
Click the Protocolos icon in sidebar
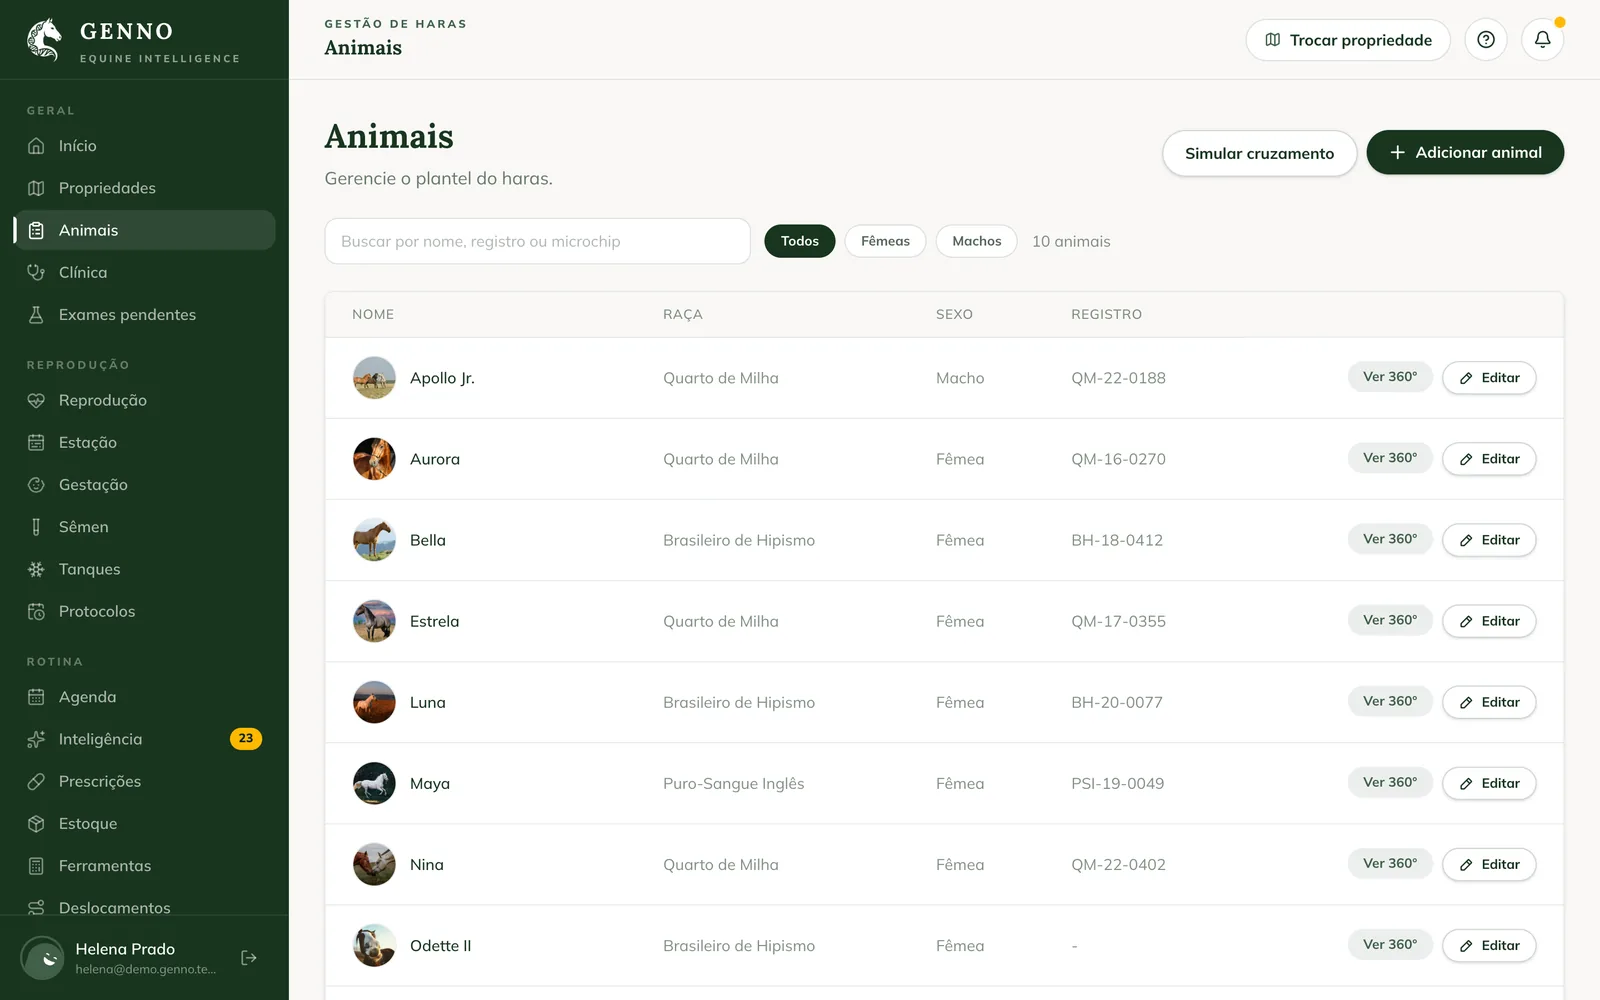point(36,612)
